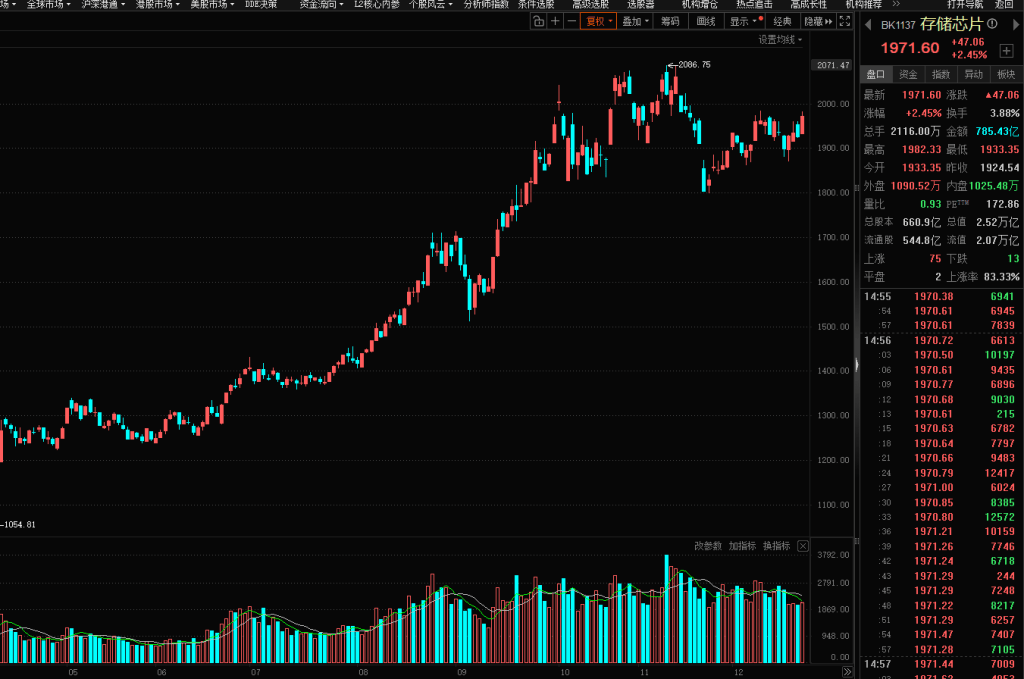Viewport: 1024px width, 679px height.
Task: Enter fullscreen chart view icon
Action: [846, 21]
